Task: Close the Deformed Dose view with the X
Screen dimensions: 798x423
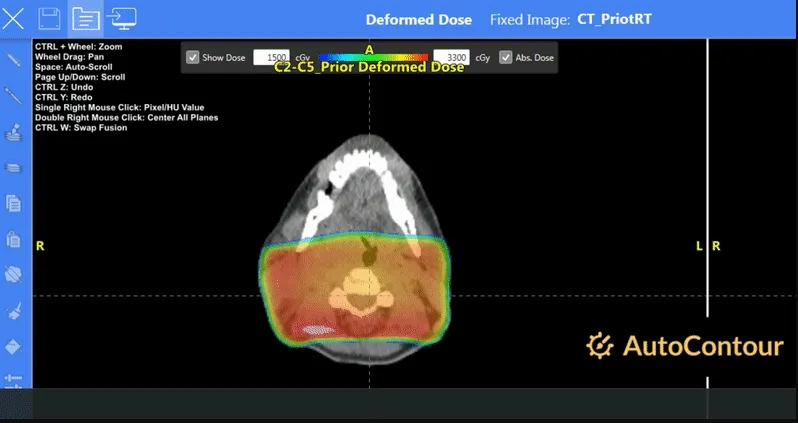Action: click(13, 19)
